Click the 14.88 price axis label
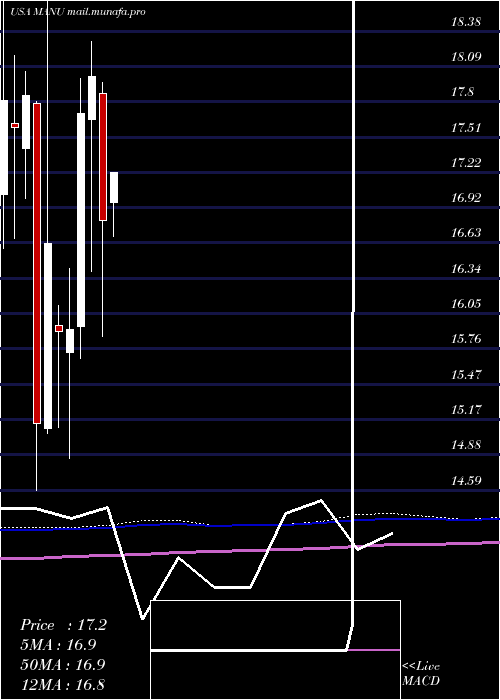Image resolution: width=500 pixels, height=700 pixels. click(466, 444)
